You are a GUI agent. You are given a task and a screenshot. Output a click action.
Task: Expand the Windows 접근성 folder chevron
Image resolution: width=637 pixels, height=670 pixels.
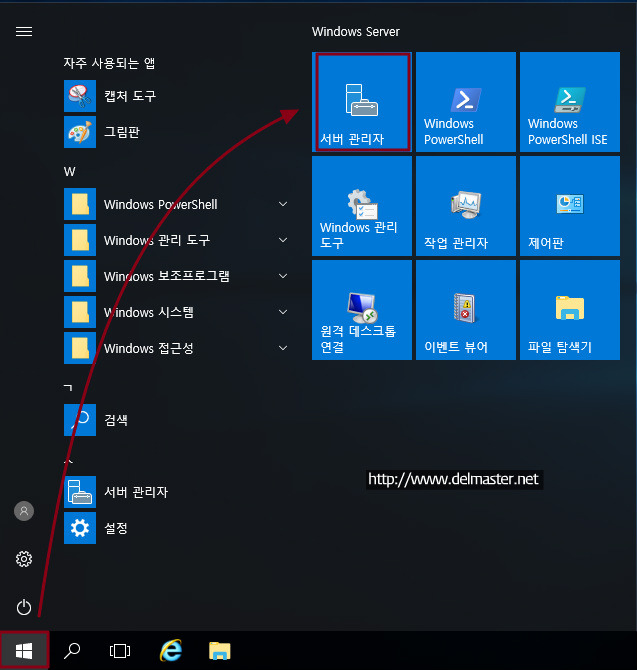click(x=283, y=348)
